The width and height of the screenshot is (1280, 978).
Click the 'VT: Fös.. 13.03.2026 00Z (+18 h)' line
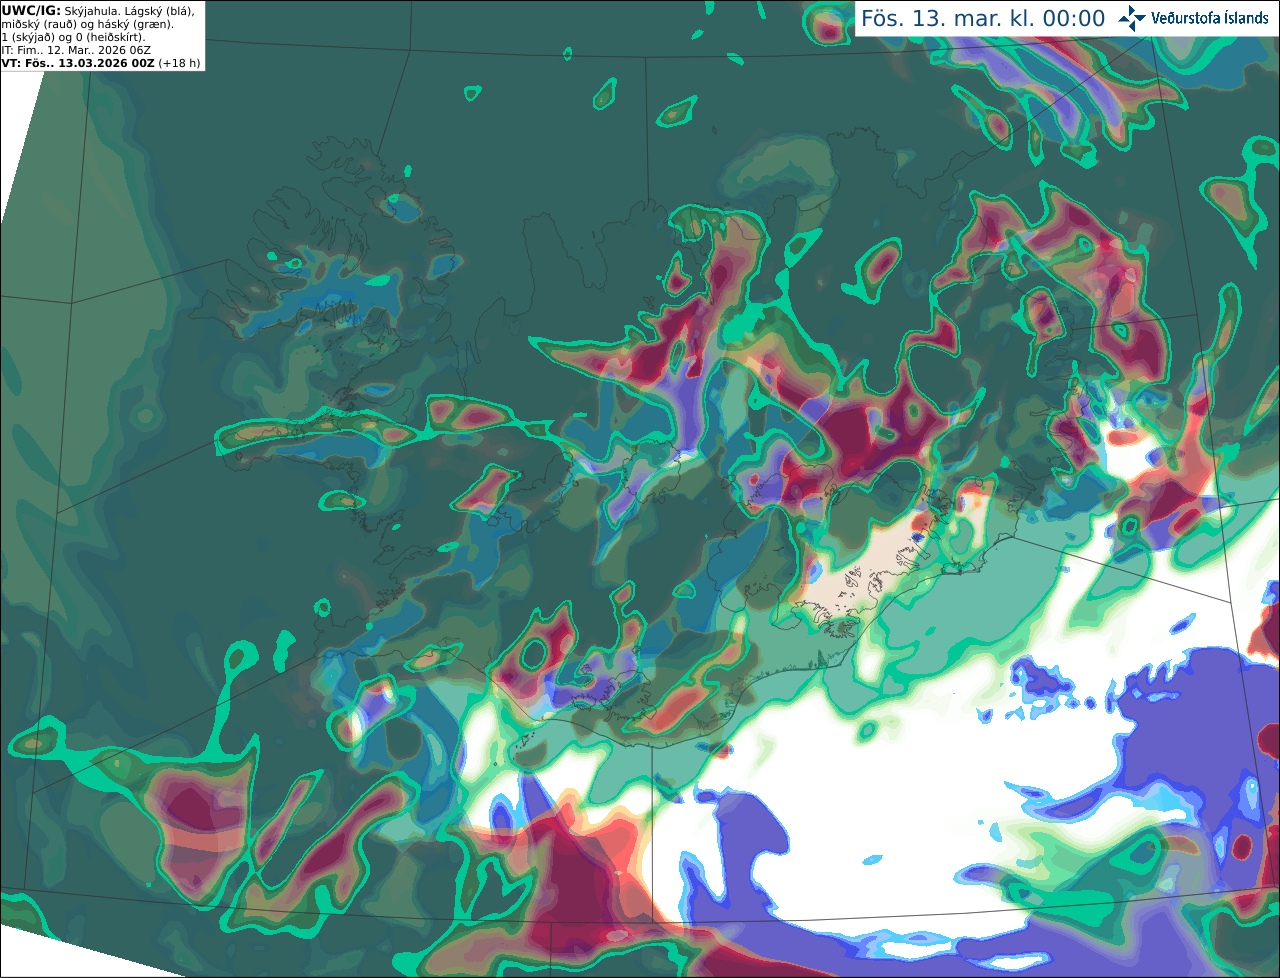[101, 63]
